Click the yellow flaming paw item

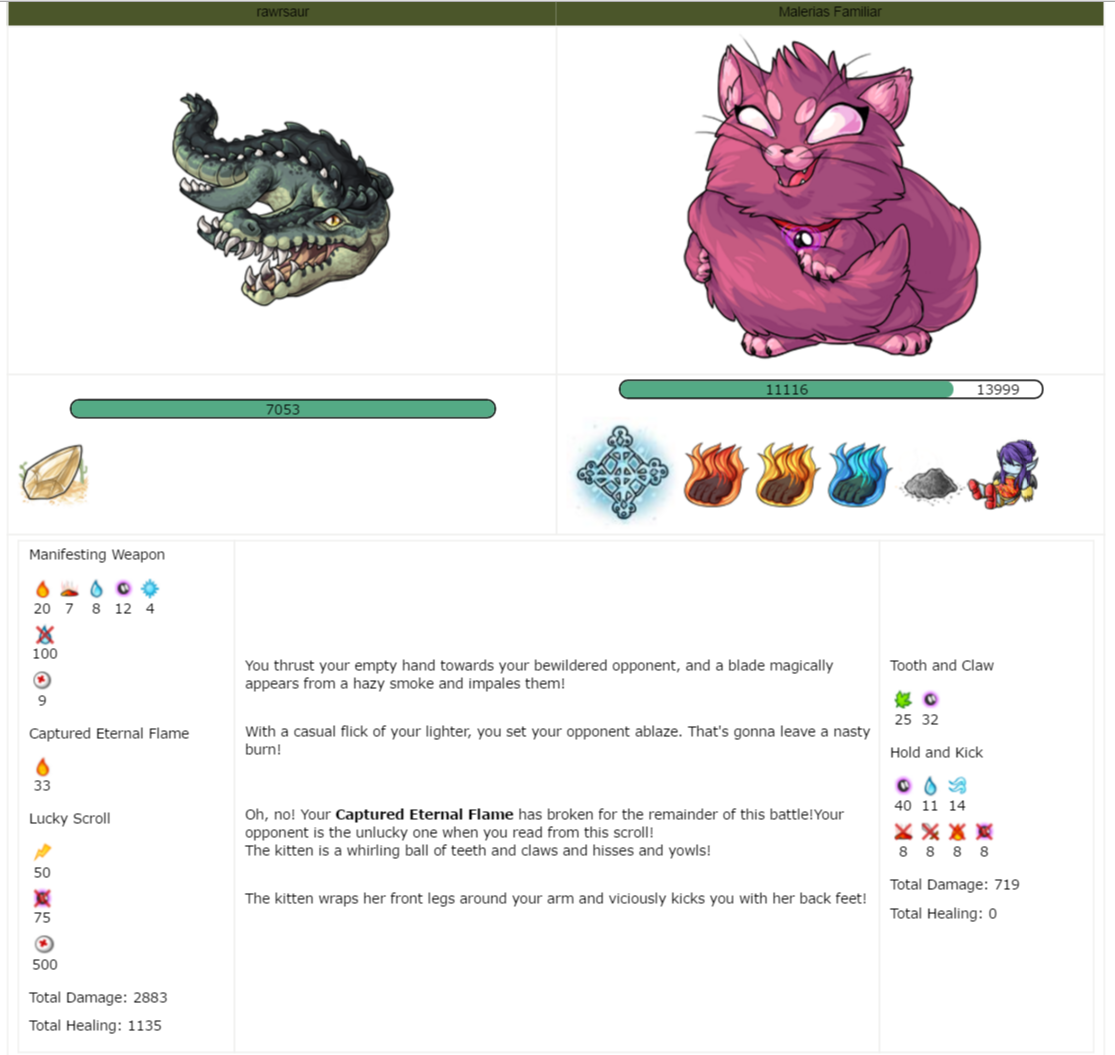coord(787,474)
